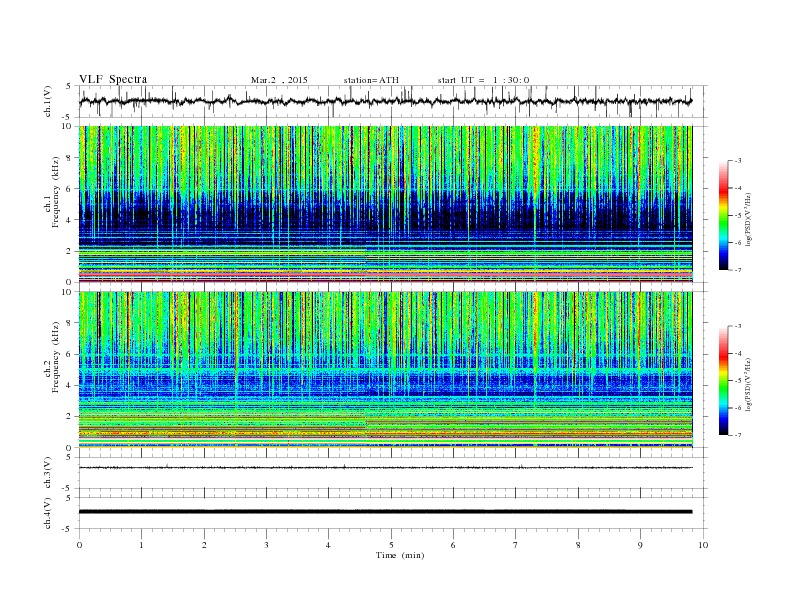
Task: Click the log(PSD) label beside the ch.1 colorbar
Action: (749, 220)
